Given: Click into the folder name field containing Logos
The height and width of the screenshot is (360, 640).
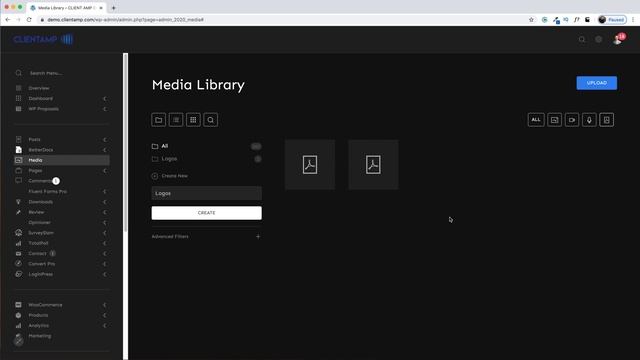Looking at the screenshot, I should click(x=207, y=193).
